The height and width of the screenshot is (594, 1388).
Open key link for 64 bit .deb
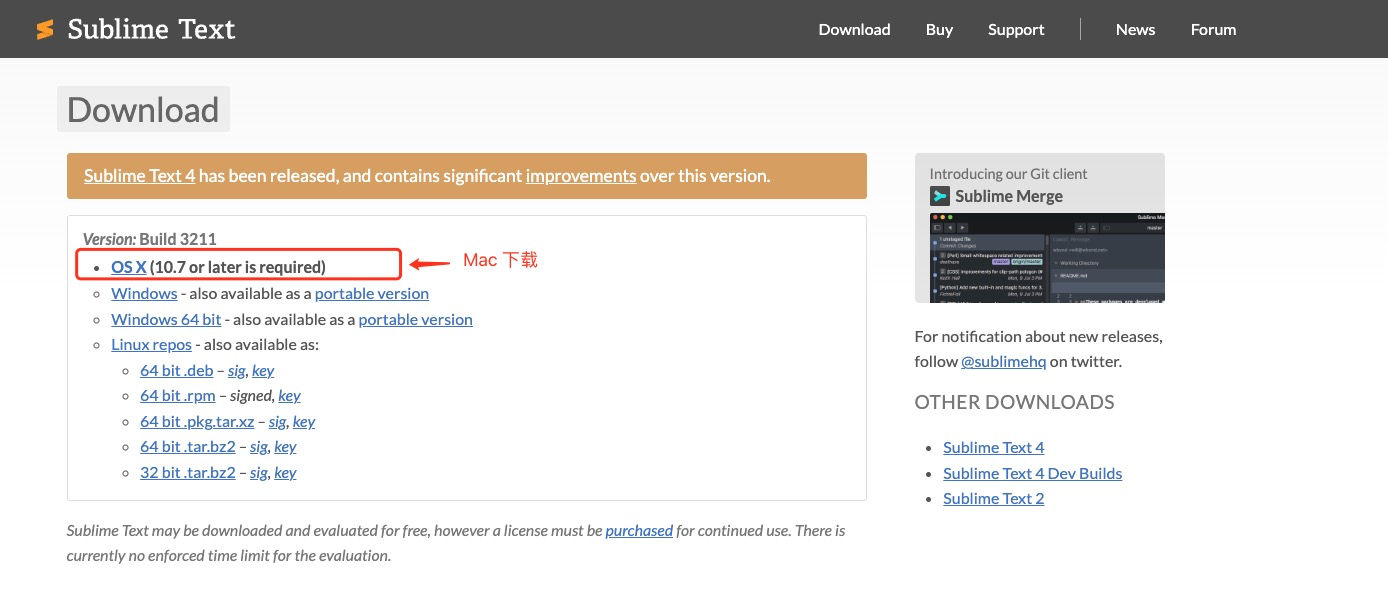pos(263,370)
